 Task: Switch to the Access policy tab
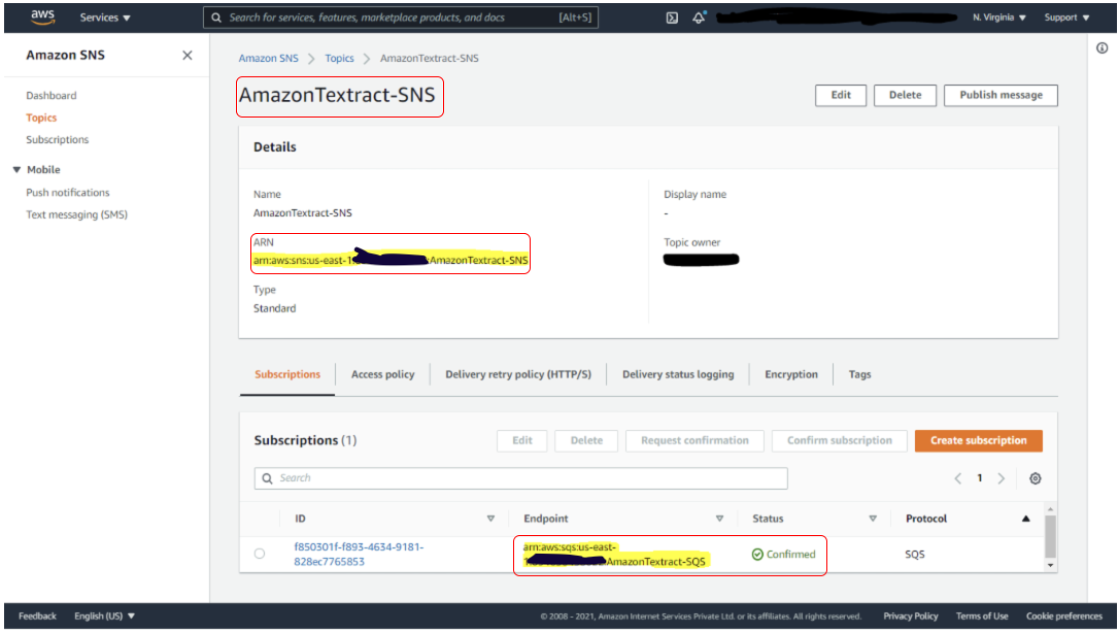click(x=382, y=374)
